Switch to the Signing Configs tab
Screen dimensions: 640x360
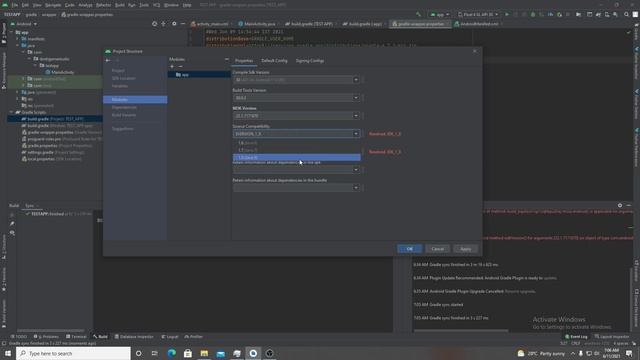(x=310, y=60)
